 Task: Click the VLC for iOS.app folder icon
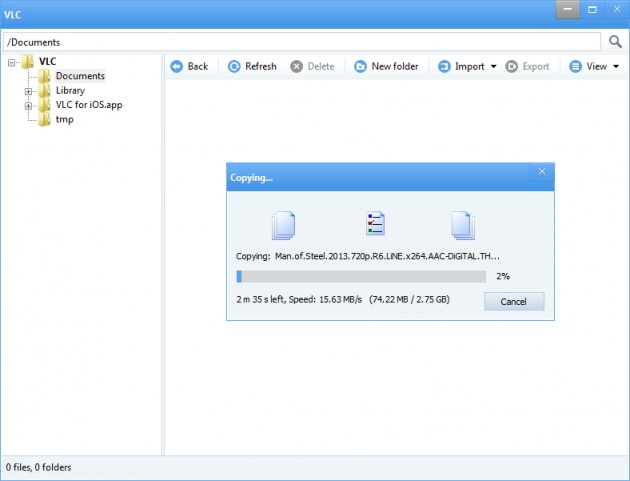44,105
